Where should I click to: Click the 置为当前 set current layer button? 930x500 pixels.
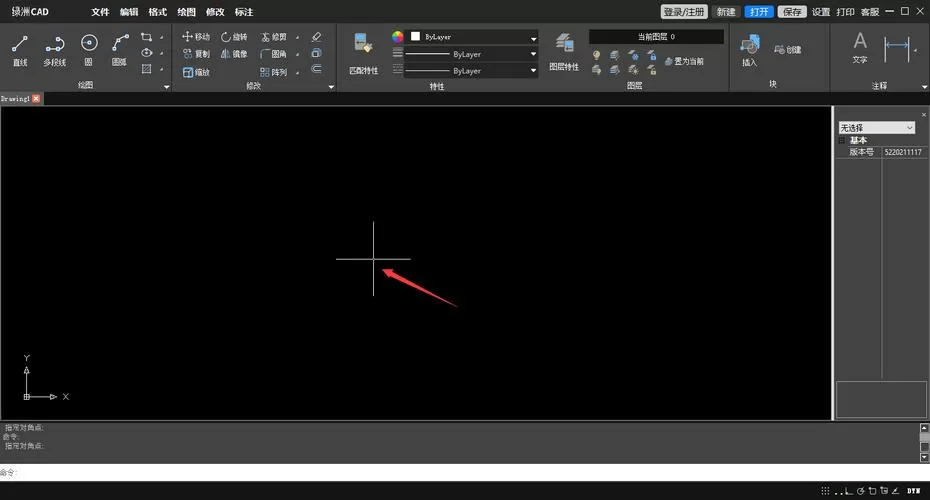click(684, 61)
